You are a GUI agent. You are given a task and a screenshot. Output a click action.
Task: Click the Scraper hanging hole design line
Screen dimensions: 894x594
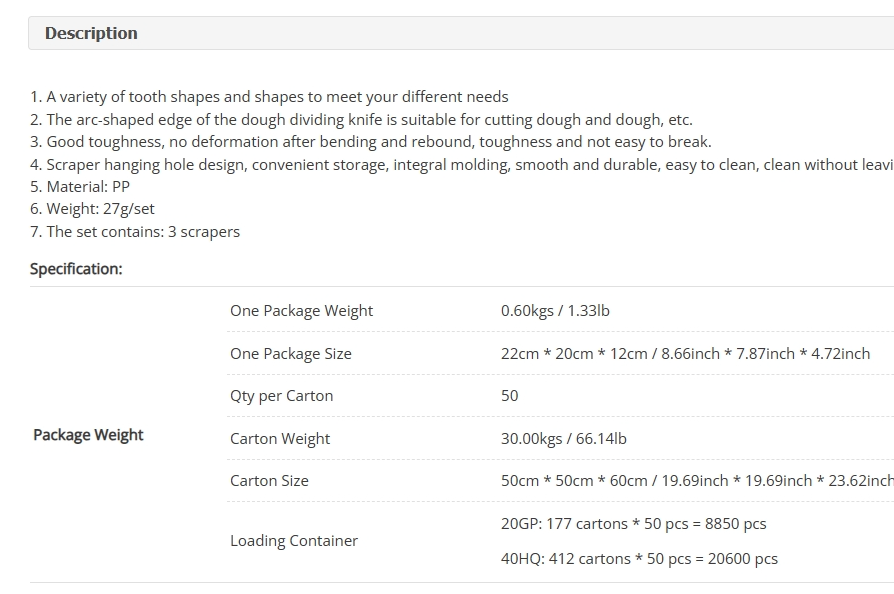462,165
